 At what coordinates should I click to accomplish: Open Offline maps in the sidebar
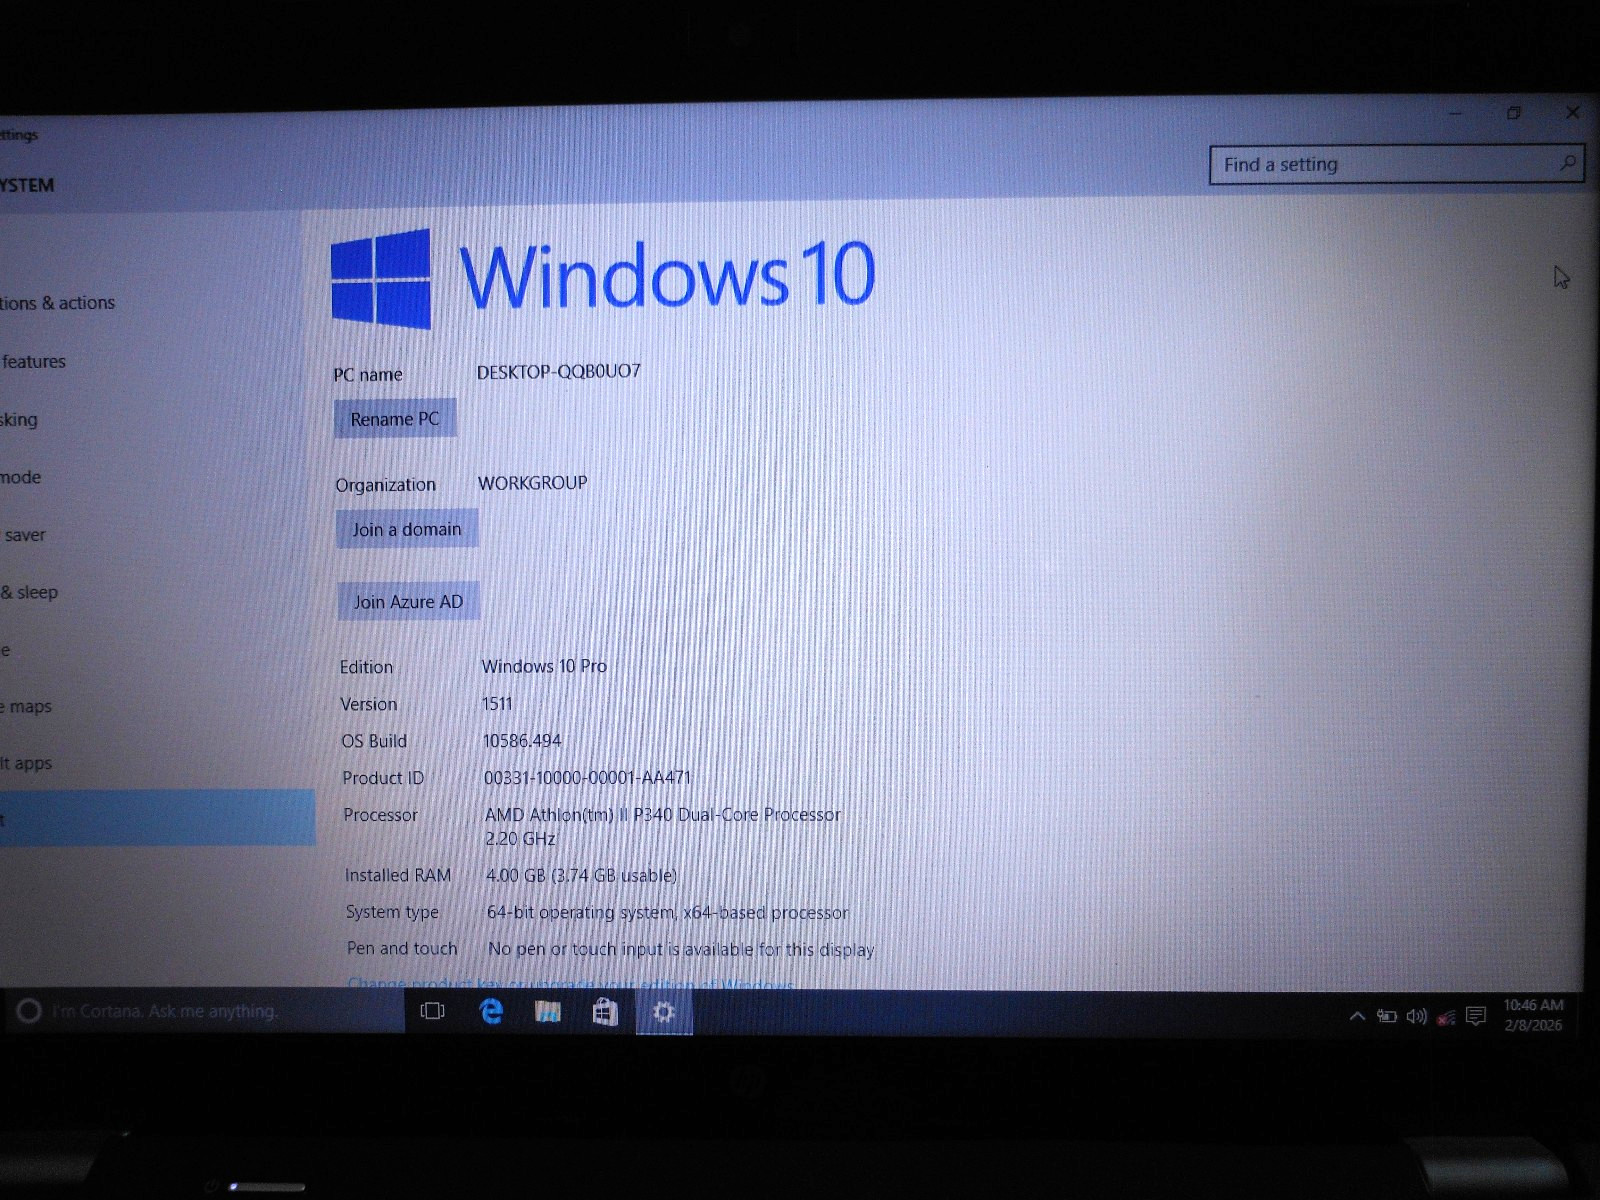26,706
